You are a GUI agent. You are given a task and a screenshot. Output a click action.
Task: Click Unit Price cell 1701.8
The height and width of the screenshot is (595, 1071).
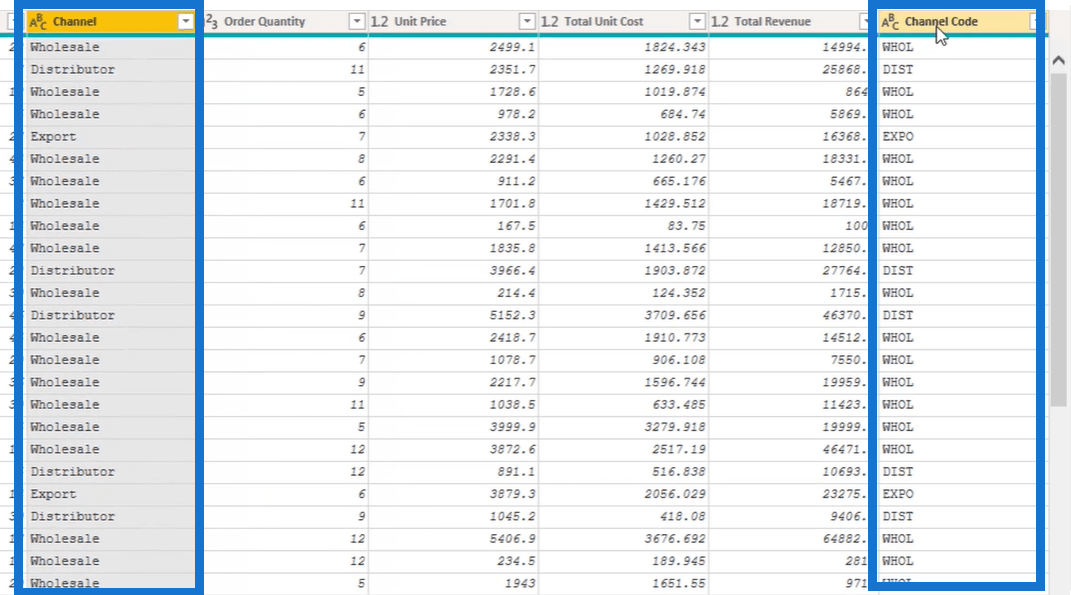pyautogui.click(x=454, y=204)
